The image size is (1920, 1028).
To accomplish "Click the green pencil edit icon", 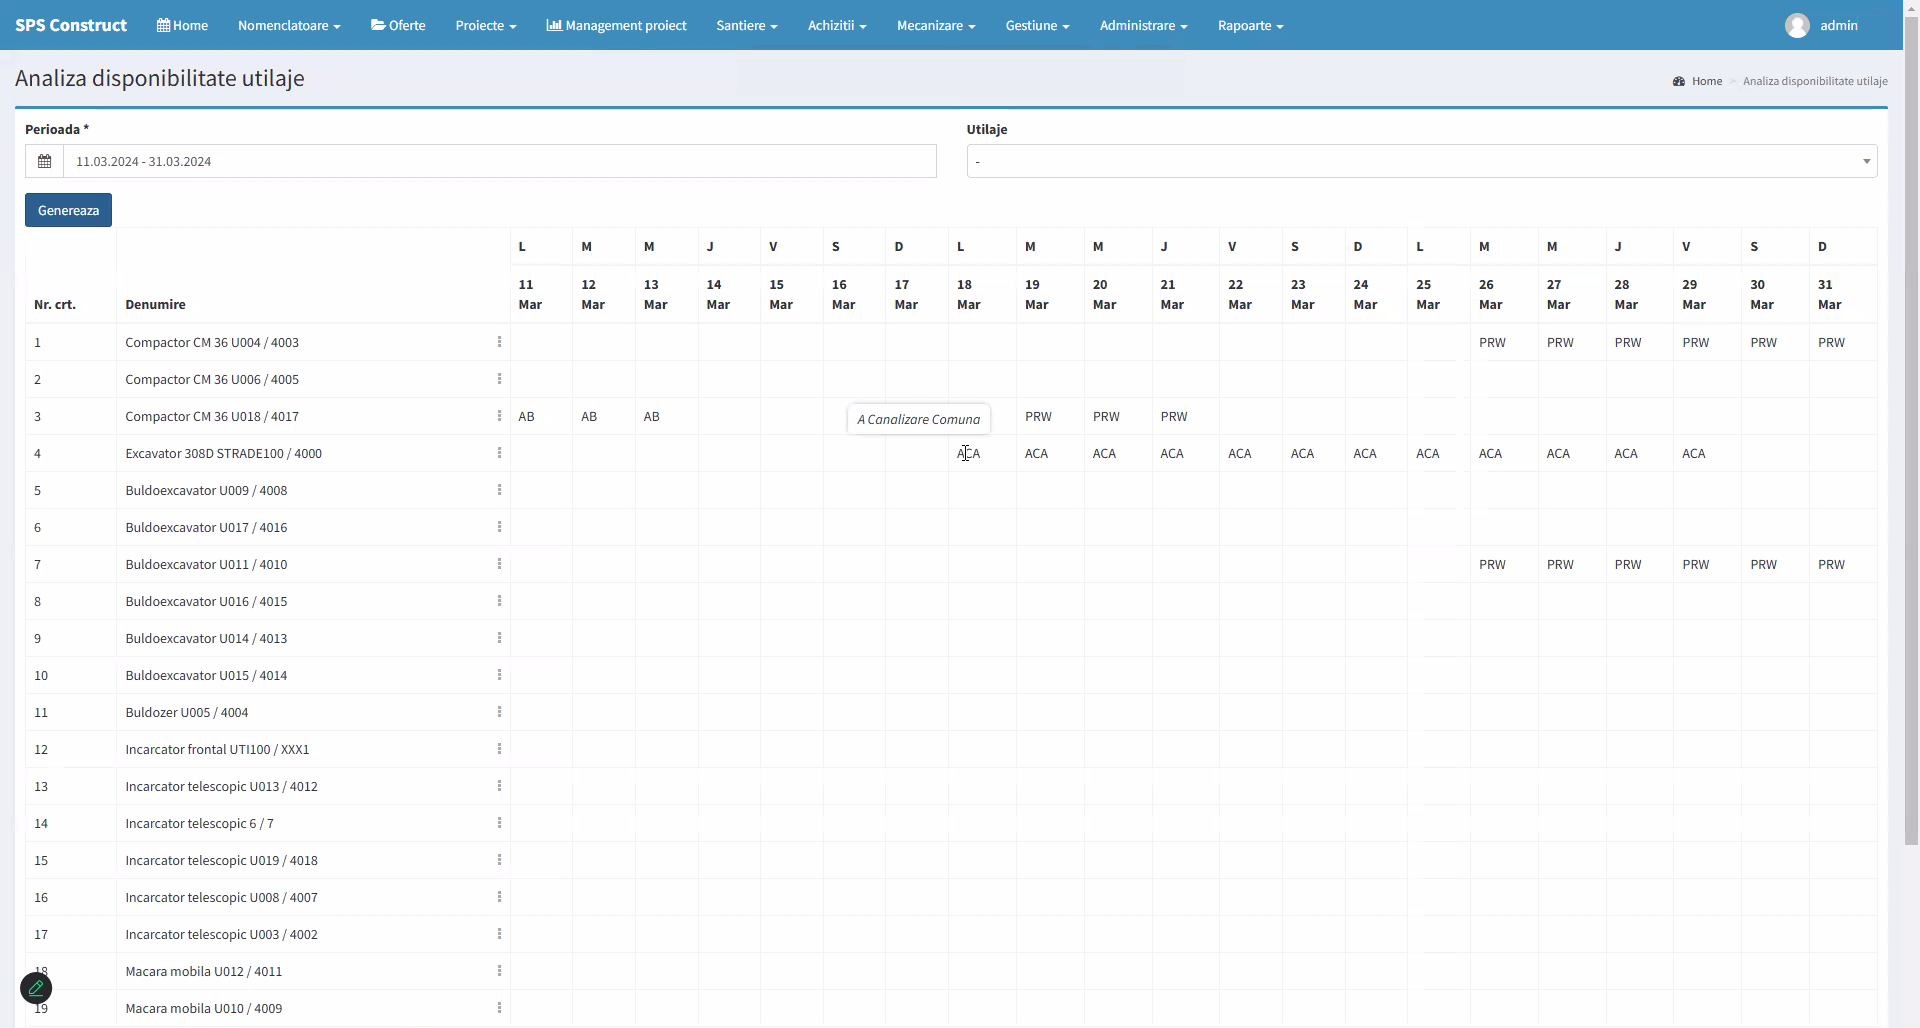I will point(36,988).
